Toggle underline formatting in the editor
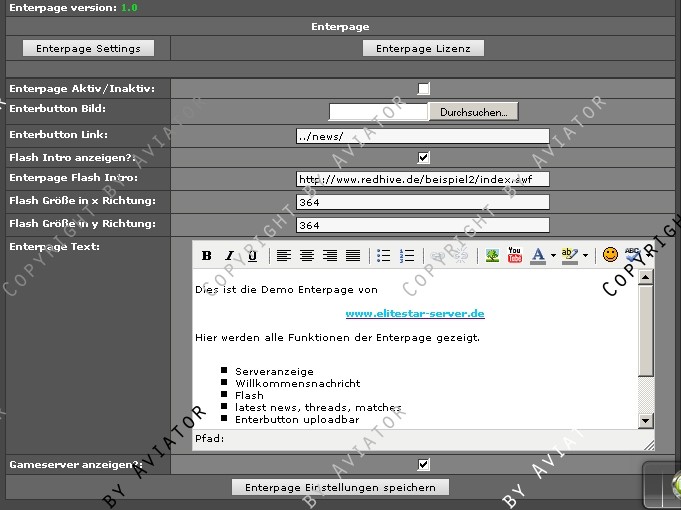This screenshot has width=681, height=510. pos(253,255)
